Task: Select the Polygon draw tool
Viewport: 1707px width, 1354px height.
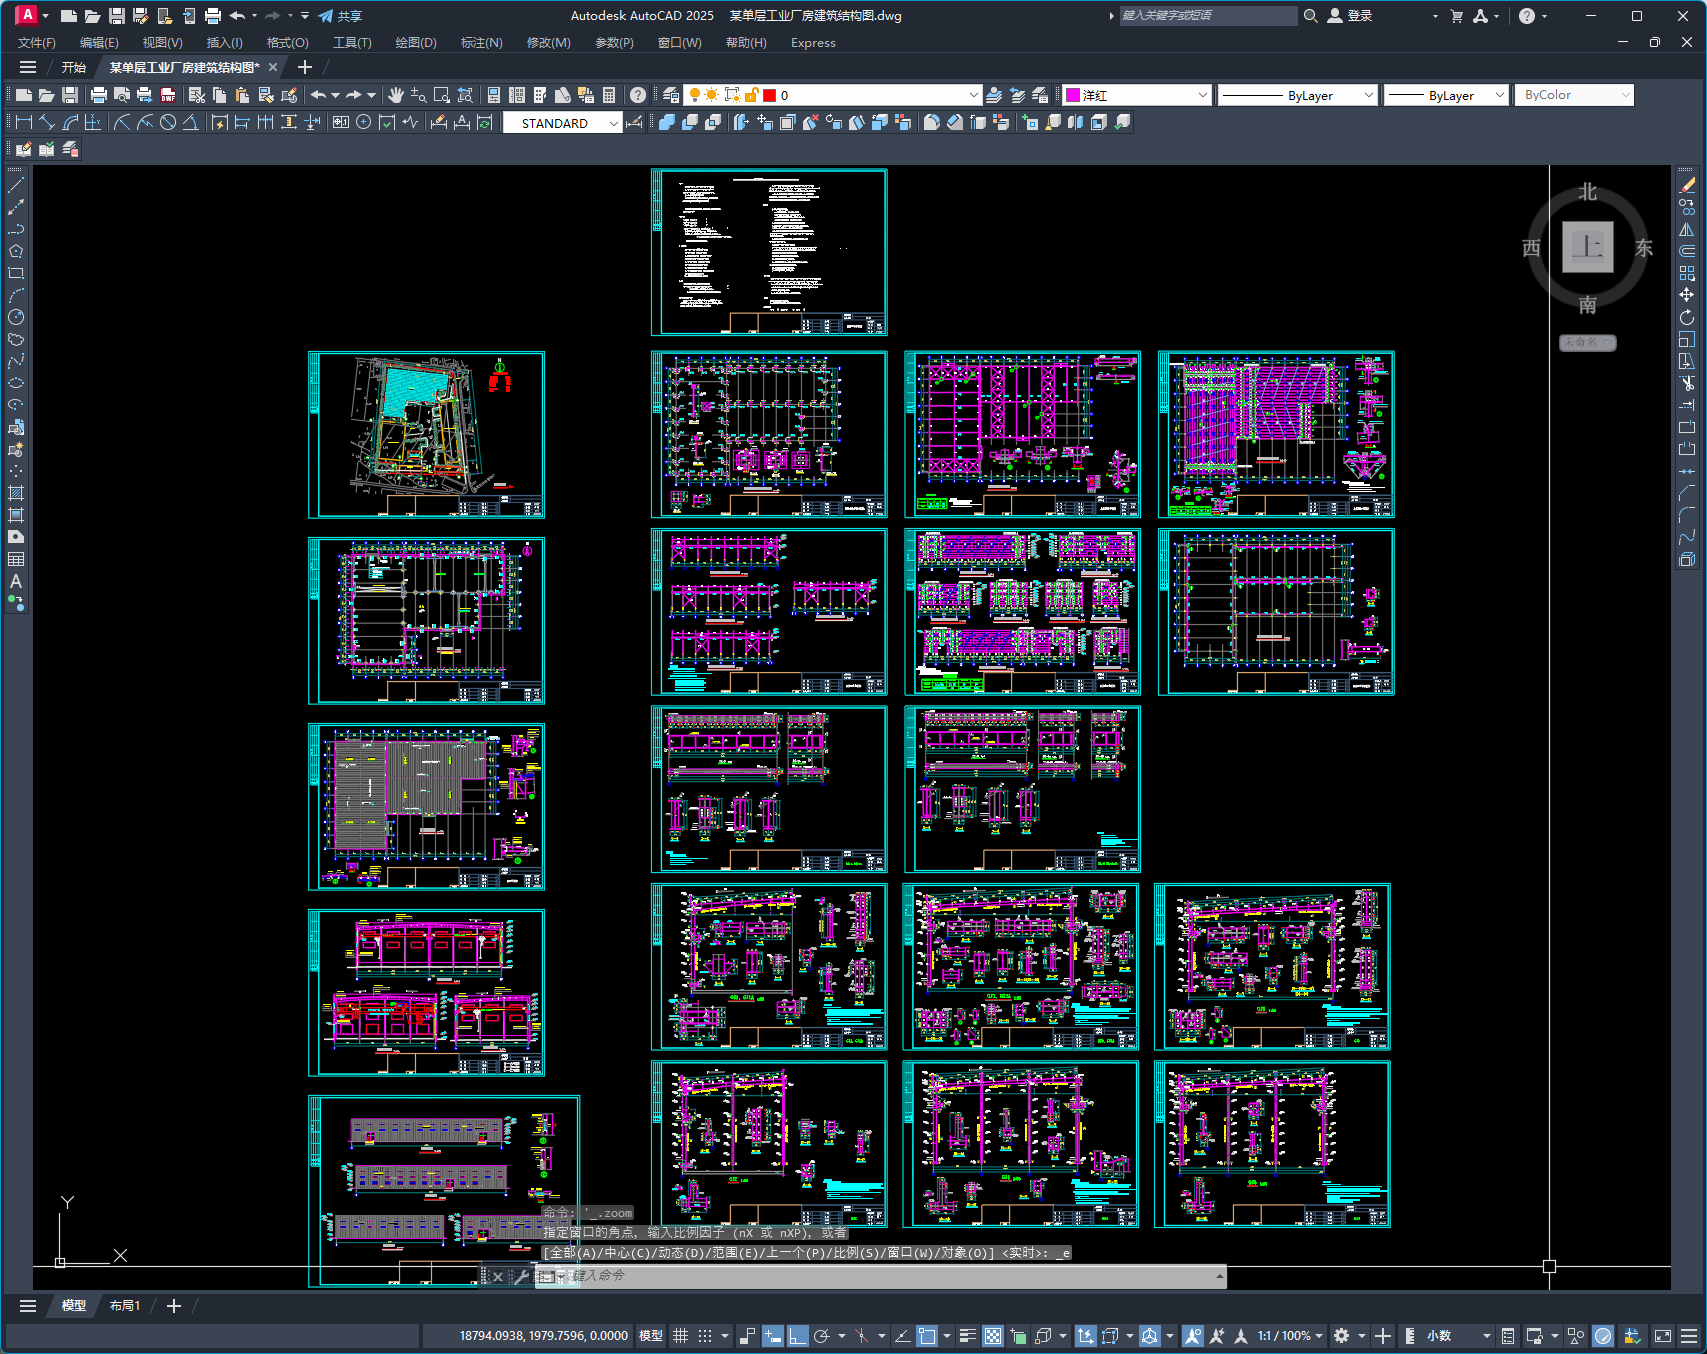Action: pos(16,251)
